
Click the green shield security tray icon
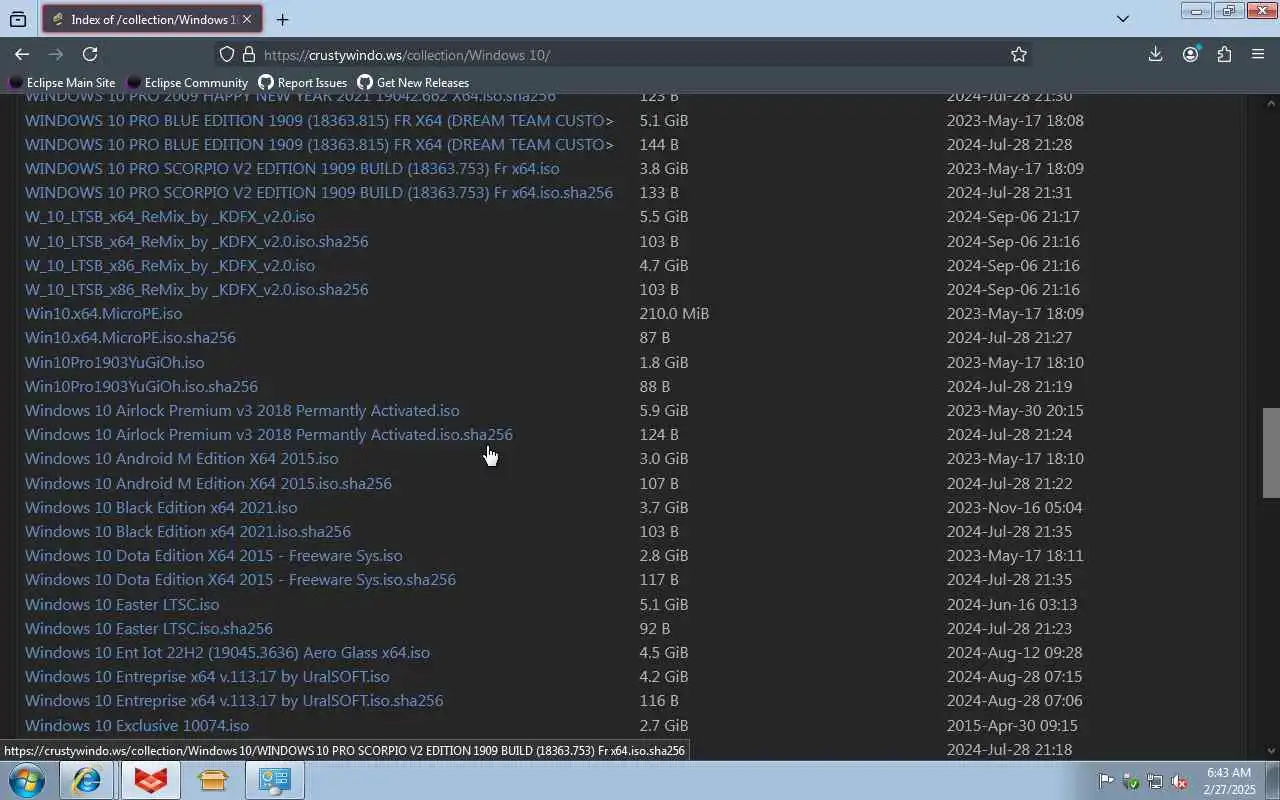[x=1131, y=781]
